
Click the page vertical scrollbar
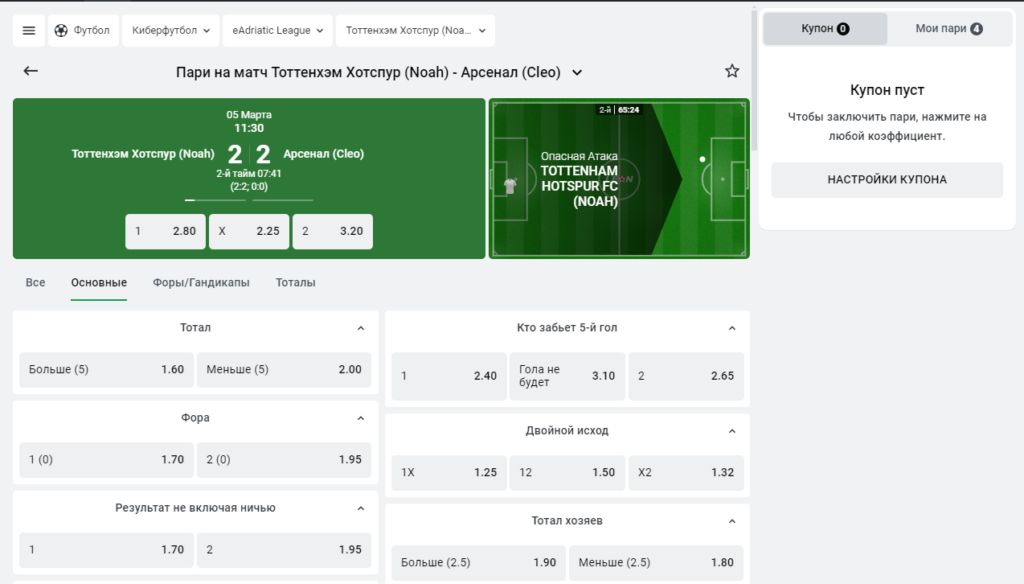tap(754, 80)
